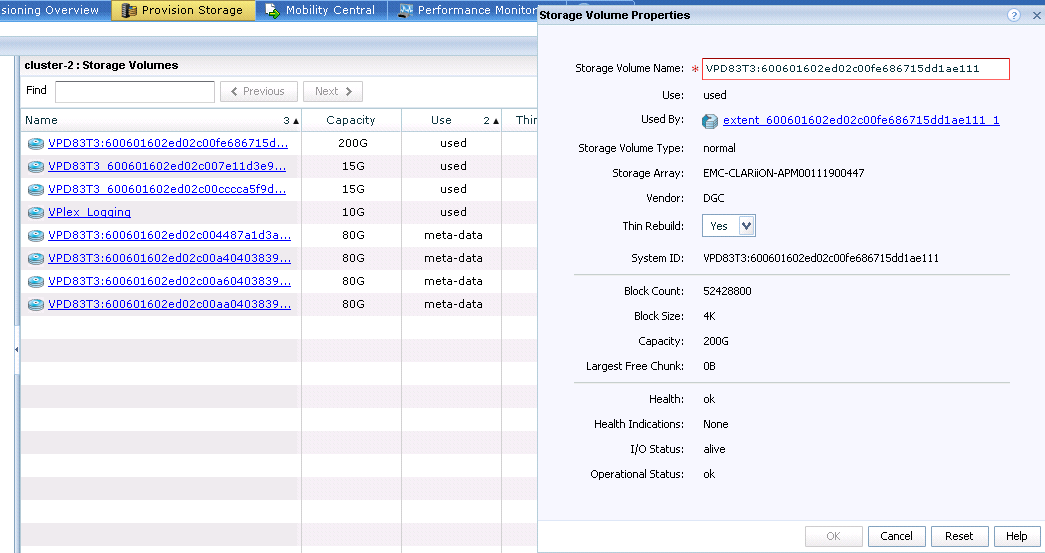Click the disk icon beside VPD83T3:600601602ed02c00a60403839... row
Image resolution: width=1045 pixels, height=553 pixels.
36,281
